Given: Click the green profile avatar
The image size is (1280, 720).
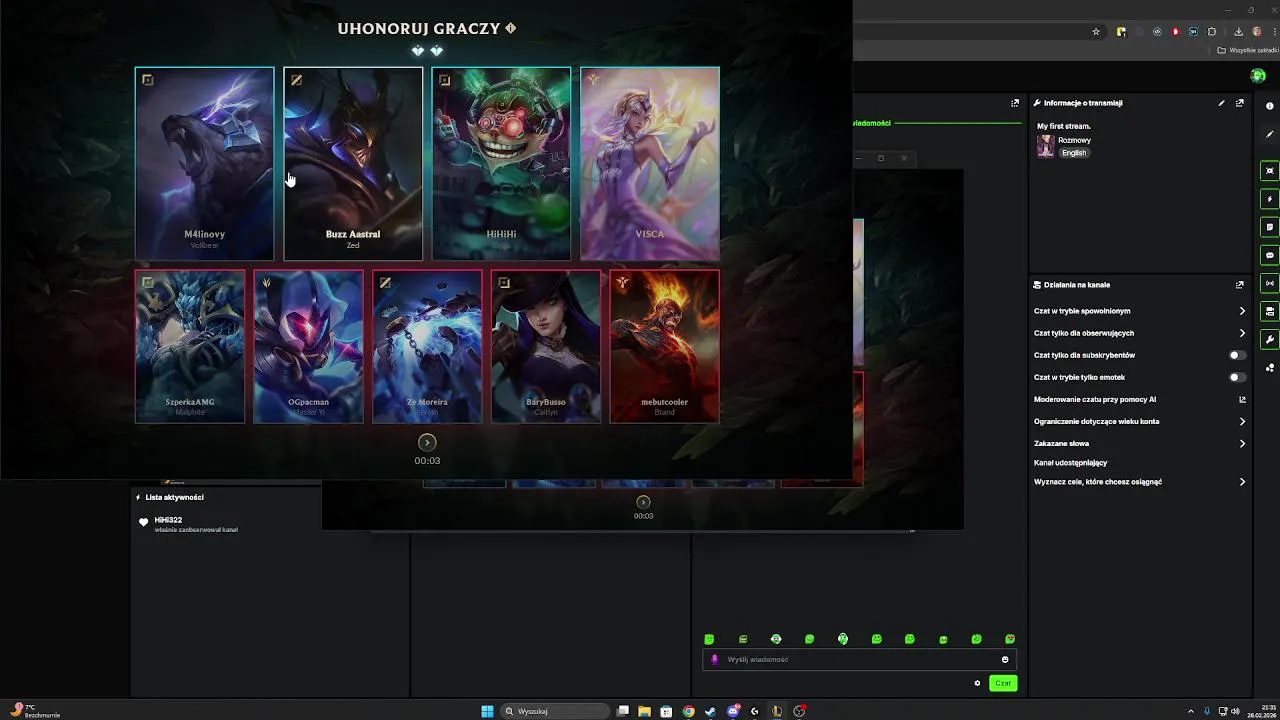Looking at the screenshot, I should (x=1258, y=76).
